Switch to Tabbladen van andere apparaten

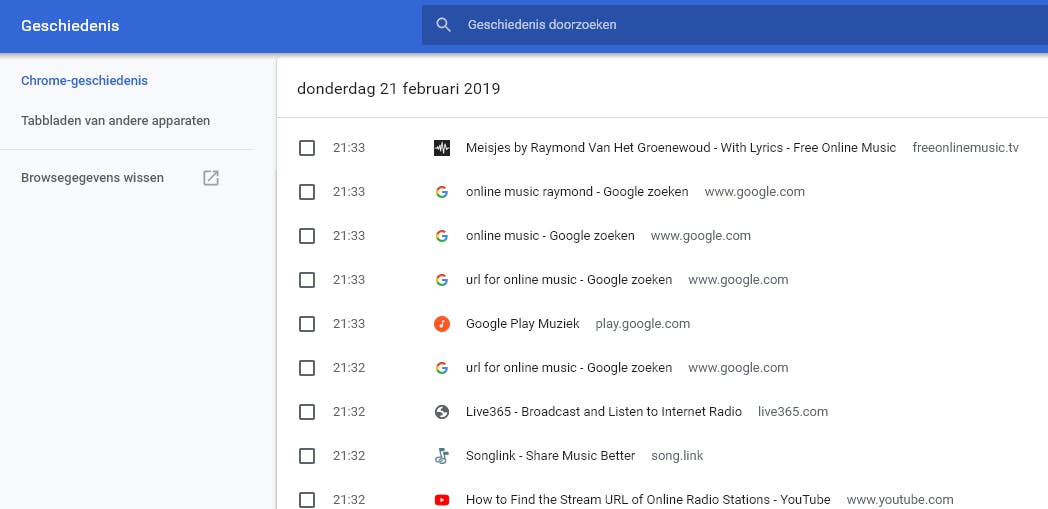[x=116, y=121]
